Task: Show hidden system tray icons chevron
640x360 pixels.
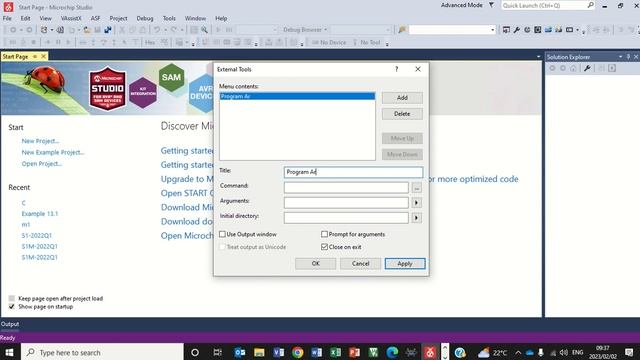Action: click(518, 353)
